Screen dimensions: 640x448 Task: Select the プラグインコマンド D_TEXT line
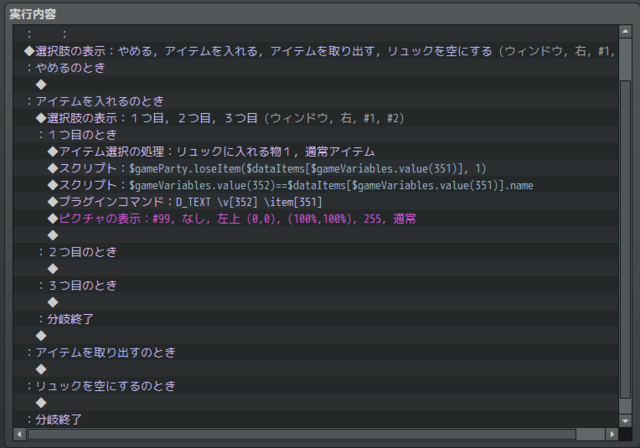[316, 202]
